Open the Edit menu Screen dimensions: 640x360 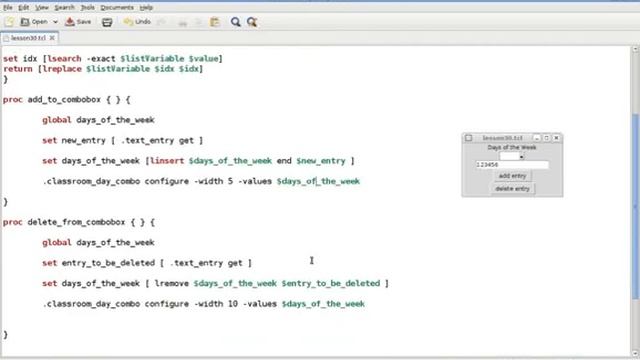point(24,7)
